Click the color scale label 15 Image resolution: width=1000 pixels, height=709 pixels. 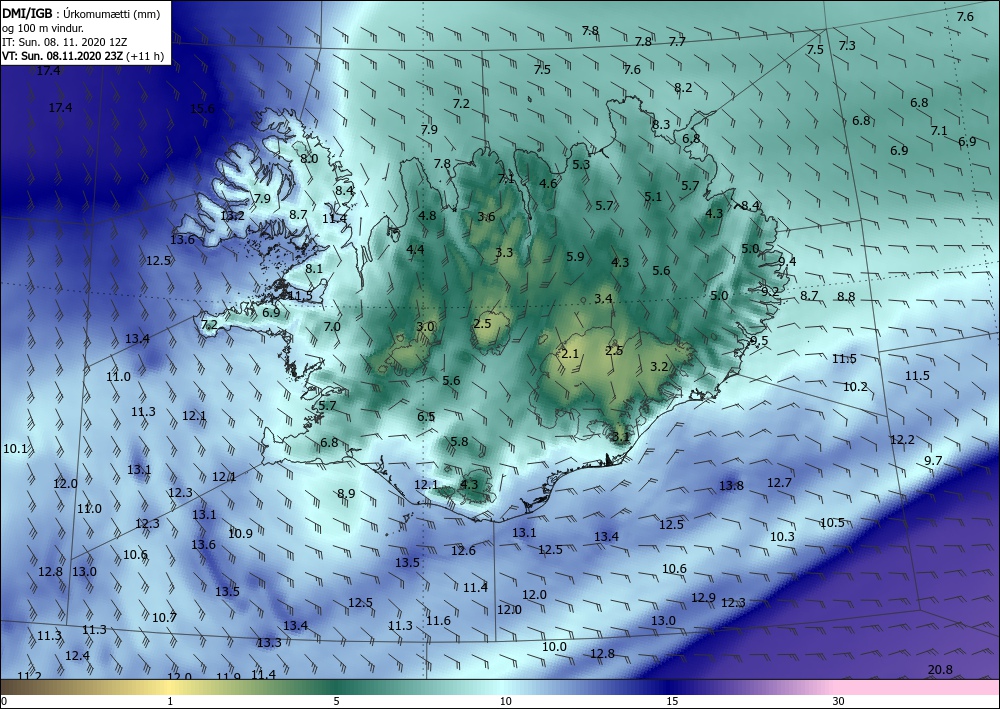coord(672,701)
